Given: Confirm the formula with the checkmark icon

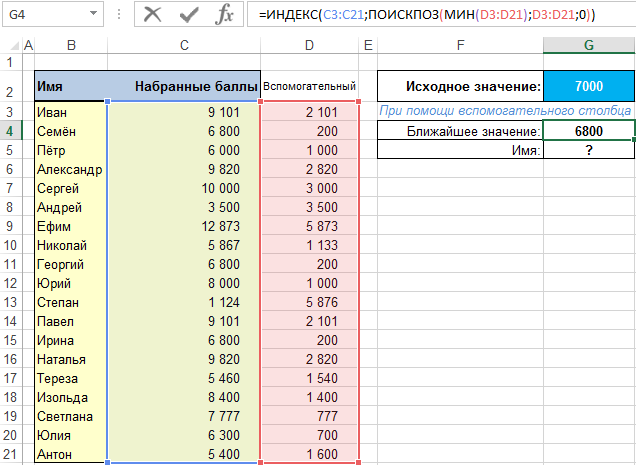Looking at the screenshot, I should 189,15.
